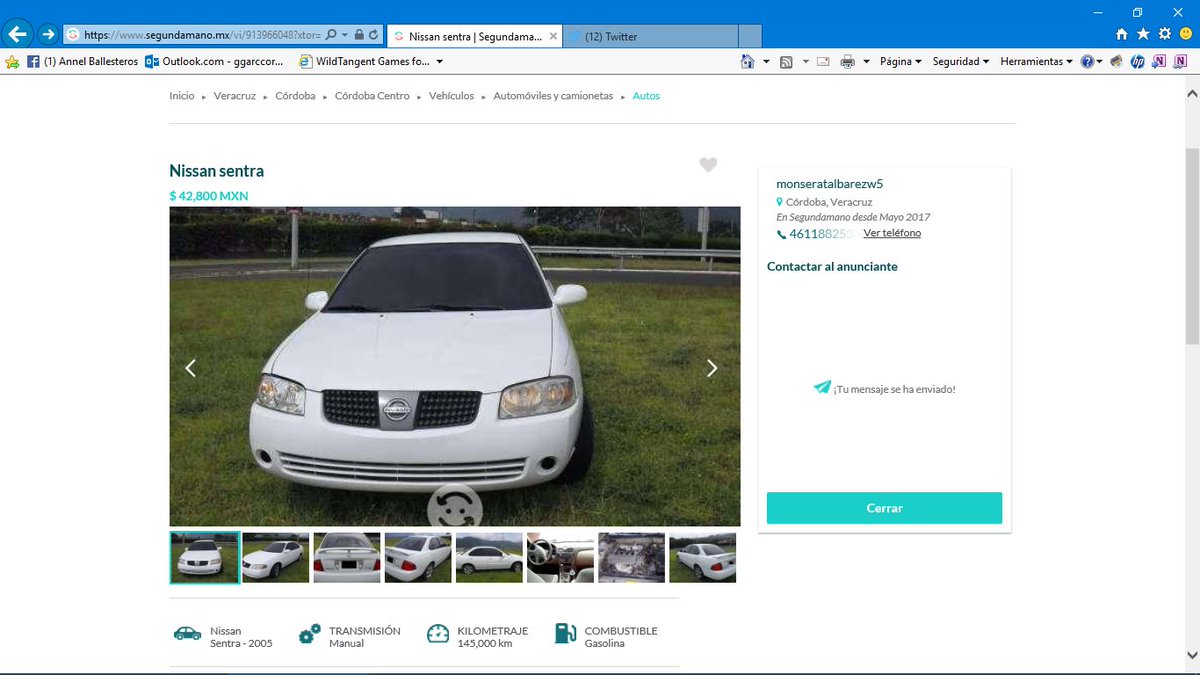Screen dimensions: 1200x675
Task: Refresh the page with the reload icon
Action: tap(374, 34)
